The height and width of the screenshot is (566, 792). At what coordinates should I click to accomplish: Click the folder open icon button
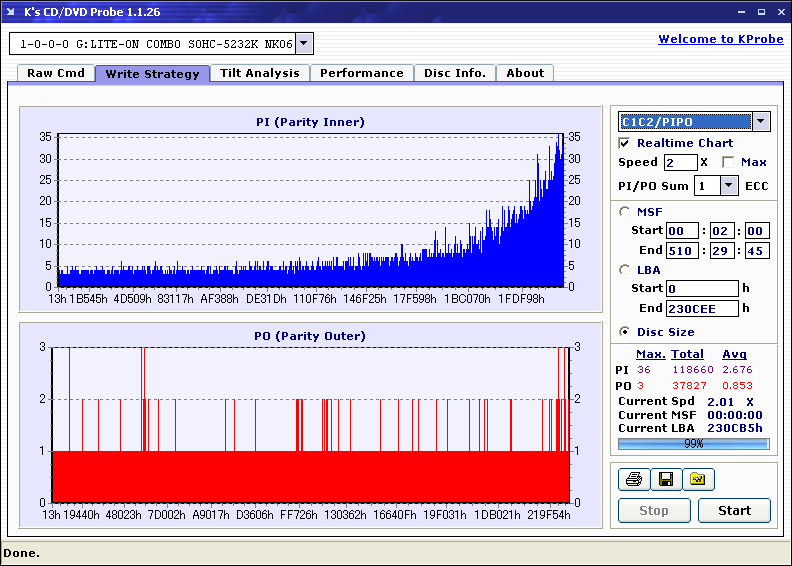[x=698, y=480]
